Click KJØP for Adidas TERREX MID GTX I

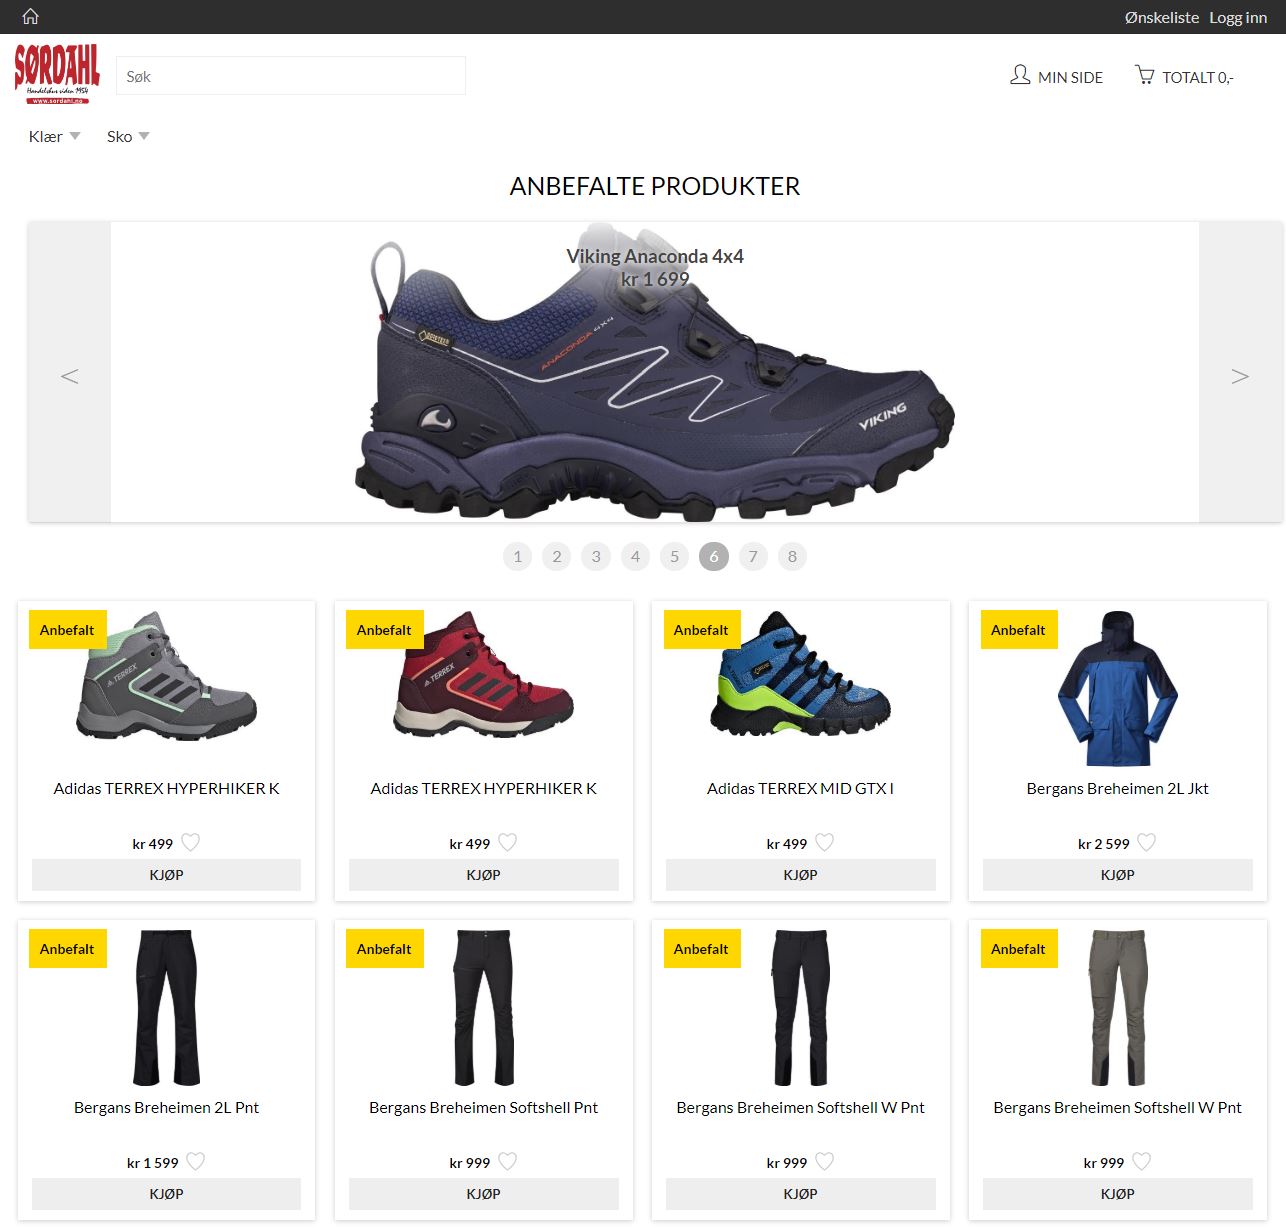coord(801,875)
